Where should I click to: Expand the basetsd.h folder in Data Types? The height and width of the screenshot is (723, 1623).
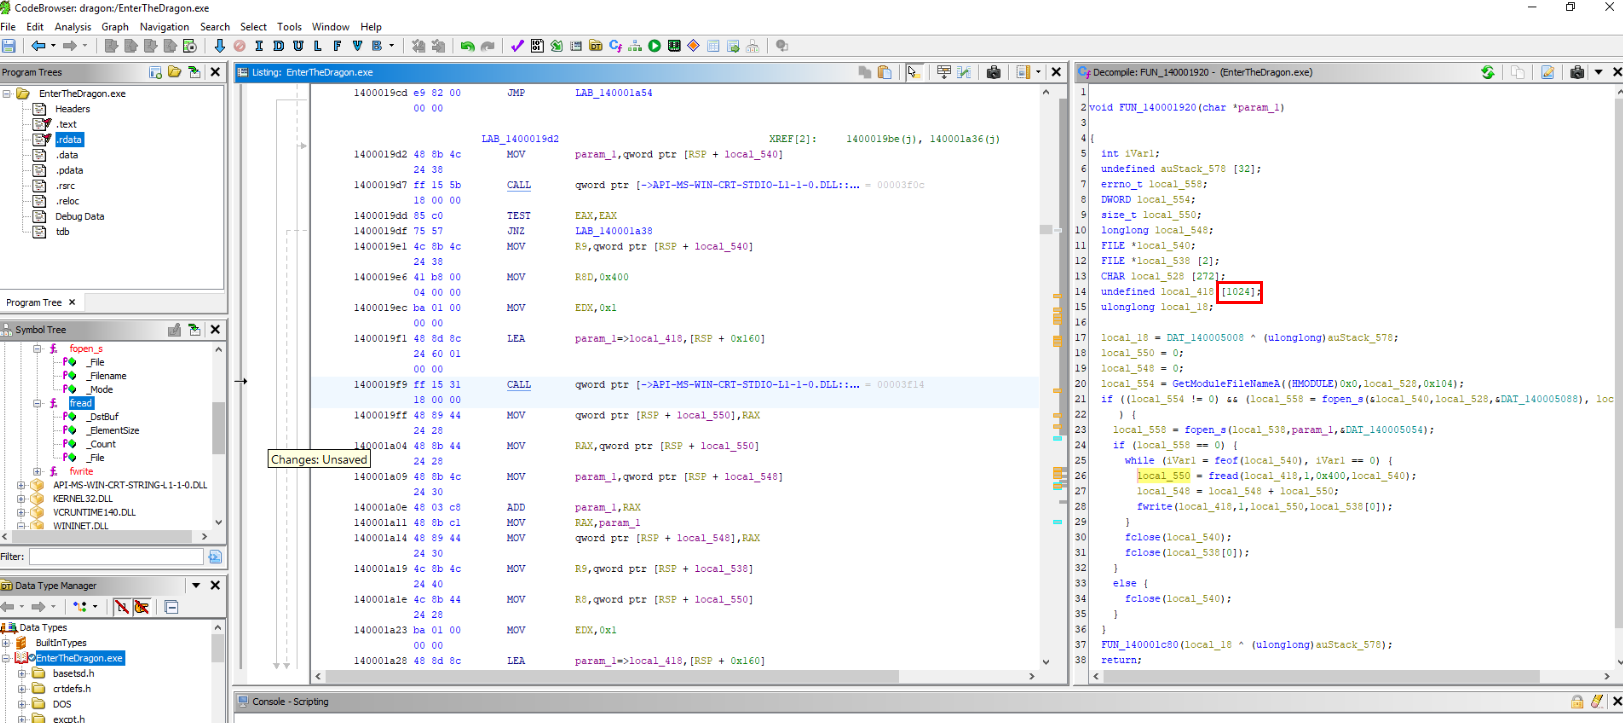(21, 674)
